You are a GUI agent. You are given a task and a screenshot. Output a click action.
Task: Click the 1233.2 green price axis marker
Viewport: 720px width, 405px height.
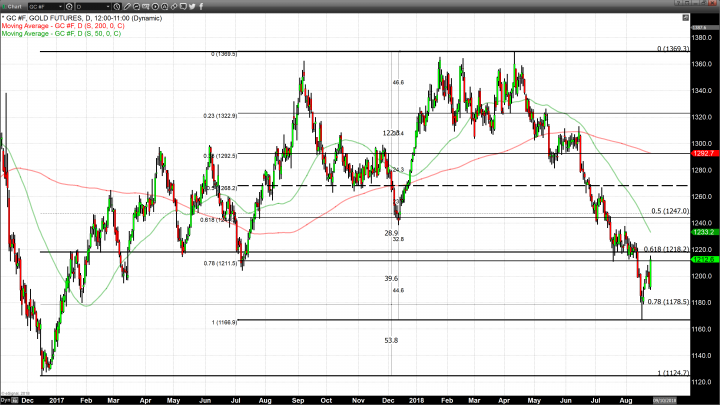(703, 232)
